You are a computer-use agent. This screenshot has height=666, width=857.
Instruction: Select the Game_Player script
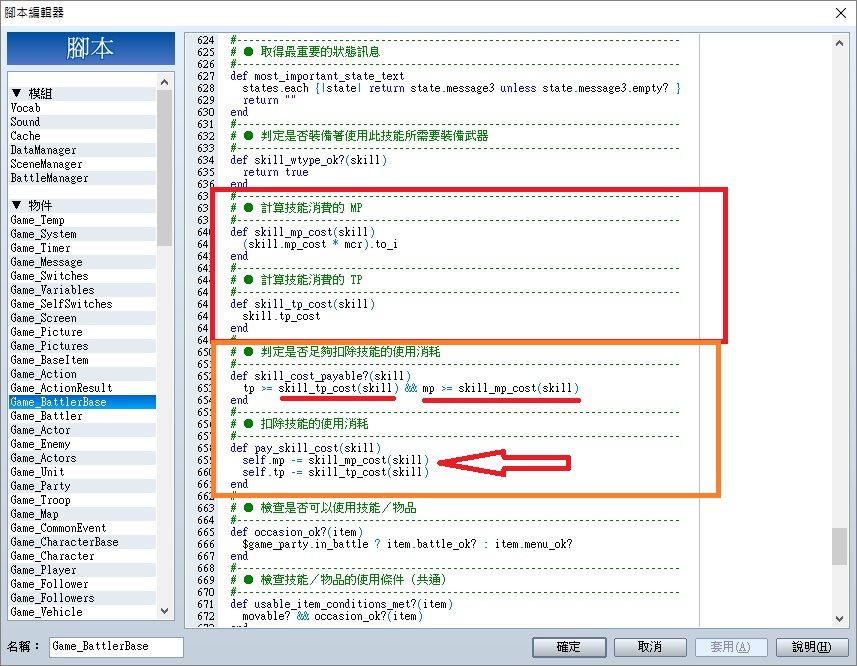(x=83, y=570)
